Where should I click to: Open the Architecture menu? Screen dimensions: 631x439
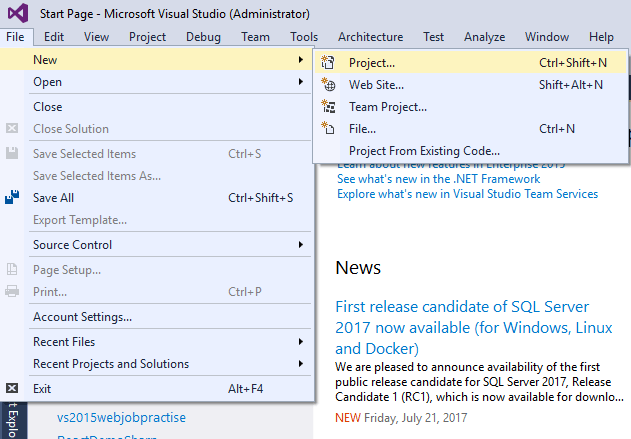tap(370, 37)
